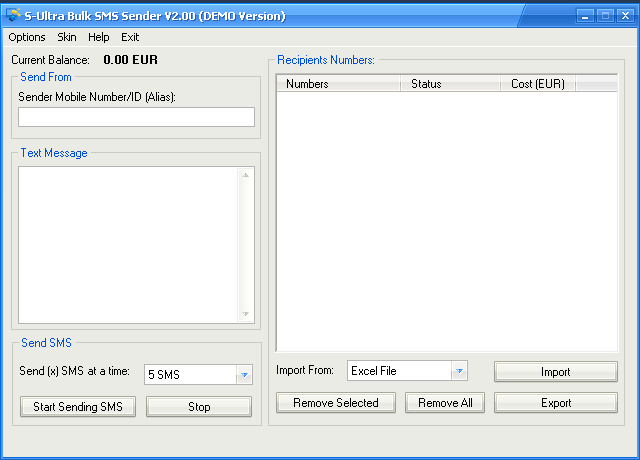Expand the Import From Excel File dropdown
Screen dimensions: 640x460
pos(459,371)
